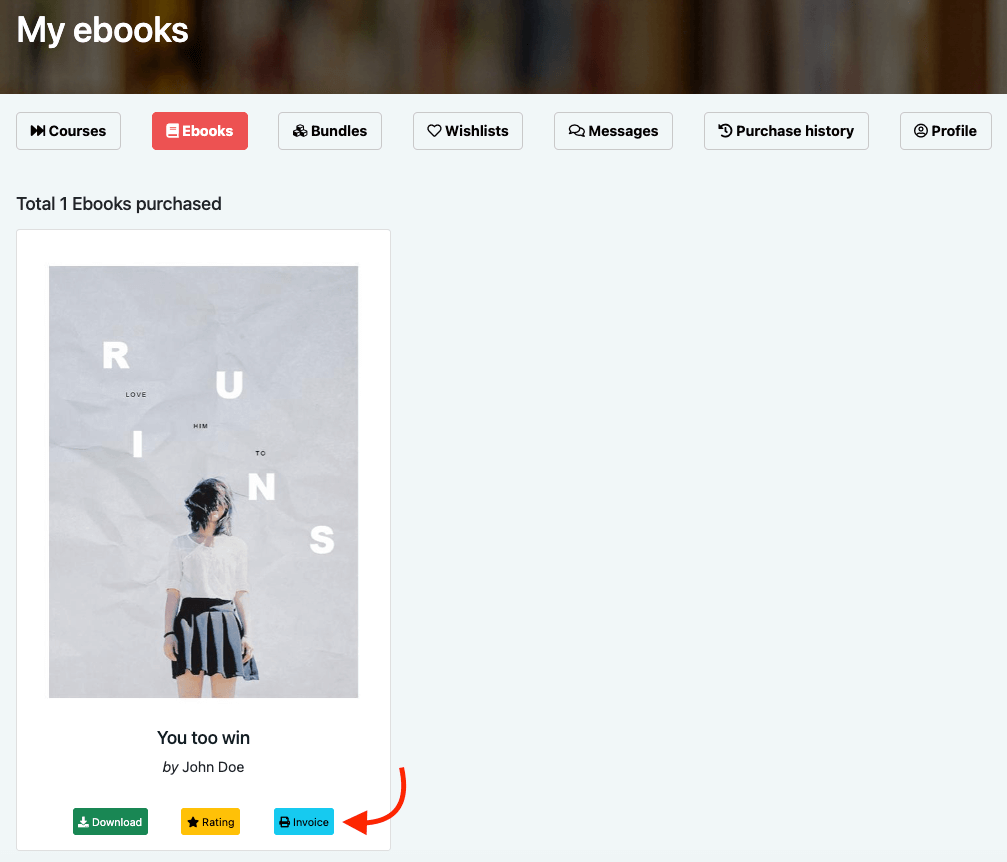Click the fast-forward icon on Courses

[x=37, y=130]
